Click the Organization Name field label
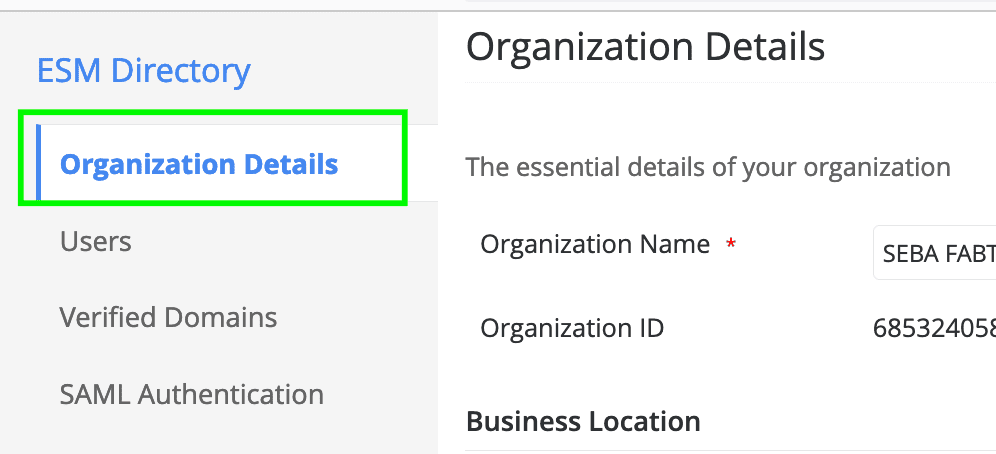 (595, 244)
